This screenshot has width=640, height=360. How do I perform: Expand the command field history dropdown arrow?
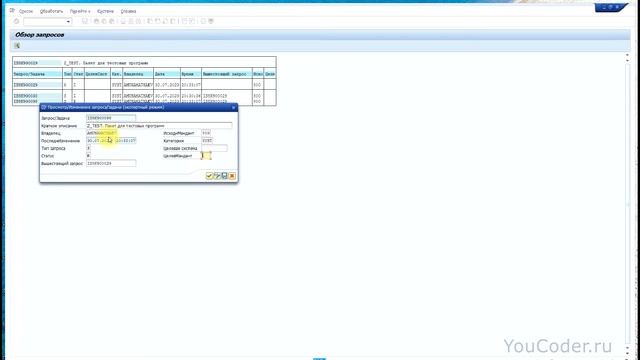[69, 21]
